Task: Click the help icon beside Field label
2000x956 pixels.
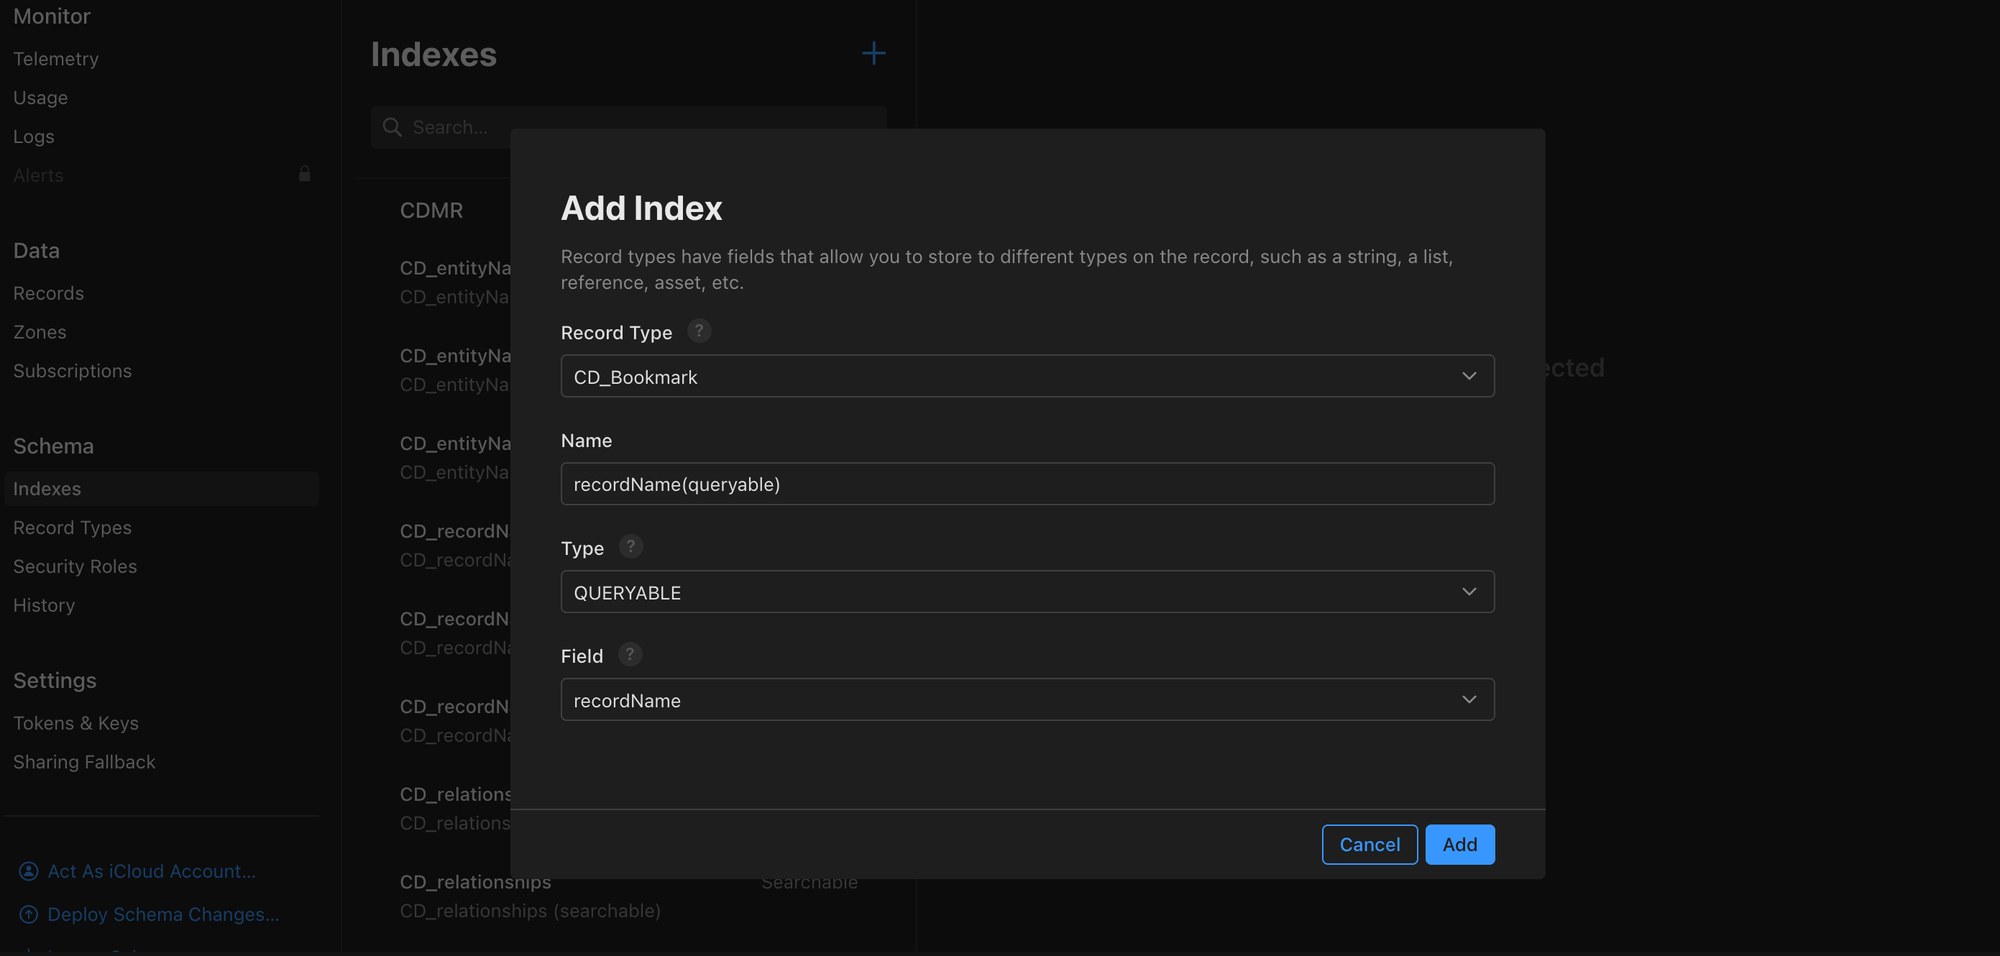Action: [x=629, y=655]
